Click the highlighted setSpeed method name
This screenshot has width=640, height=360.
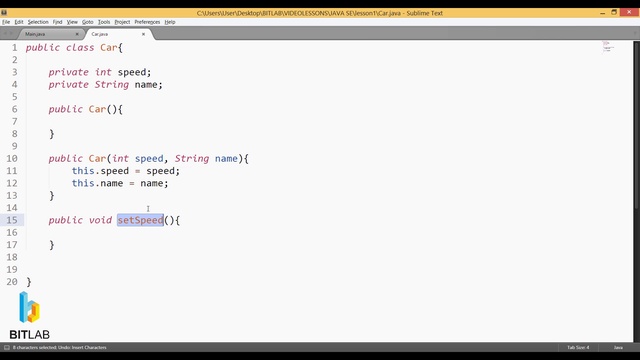(140, 220)
